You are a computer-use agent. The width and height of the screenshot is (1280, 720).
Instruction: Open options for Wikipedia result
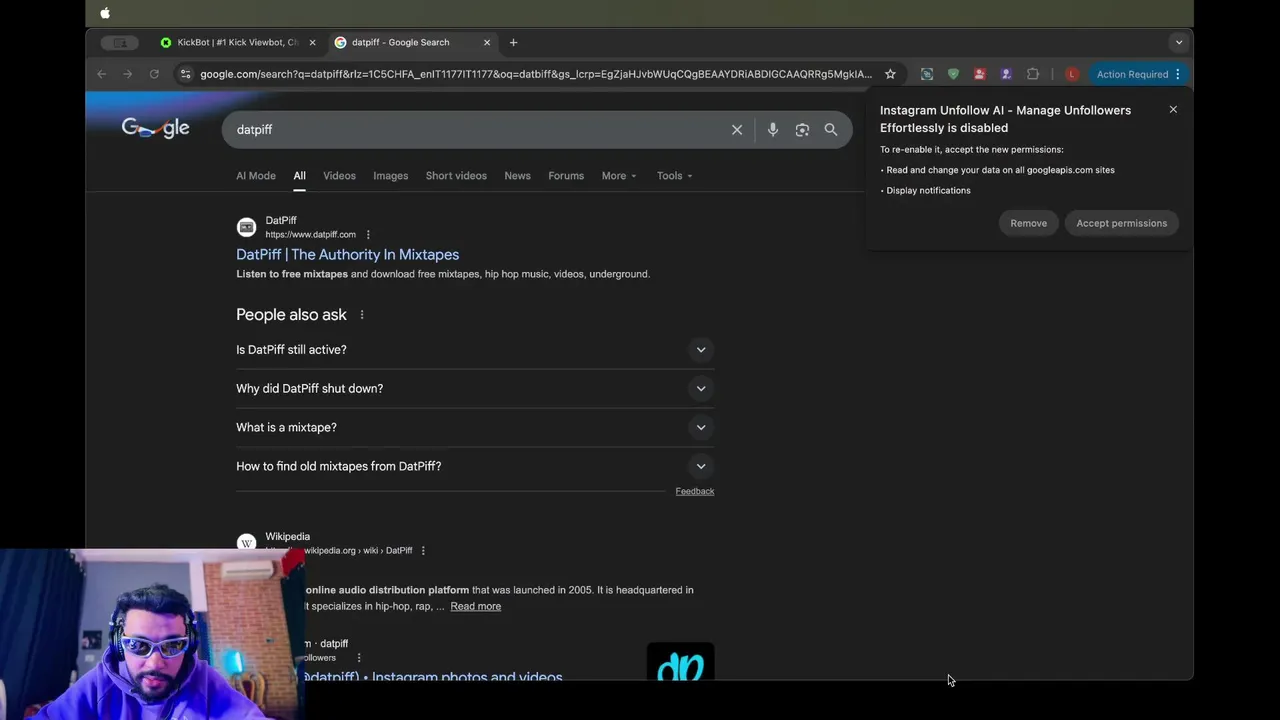pos(423,551)
